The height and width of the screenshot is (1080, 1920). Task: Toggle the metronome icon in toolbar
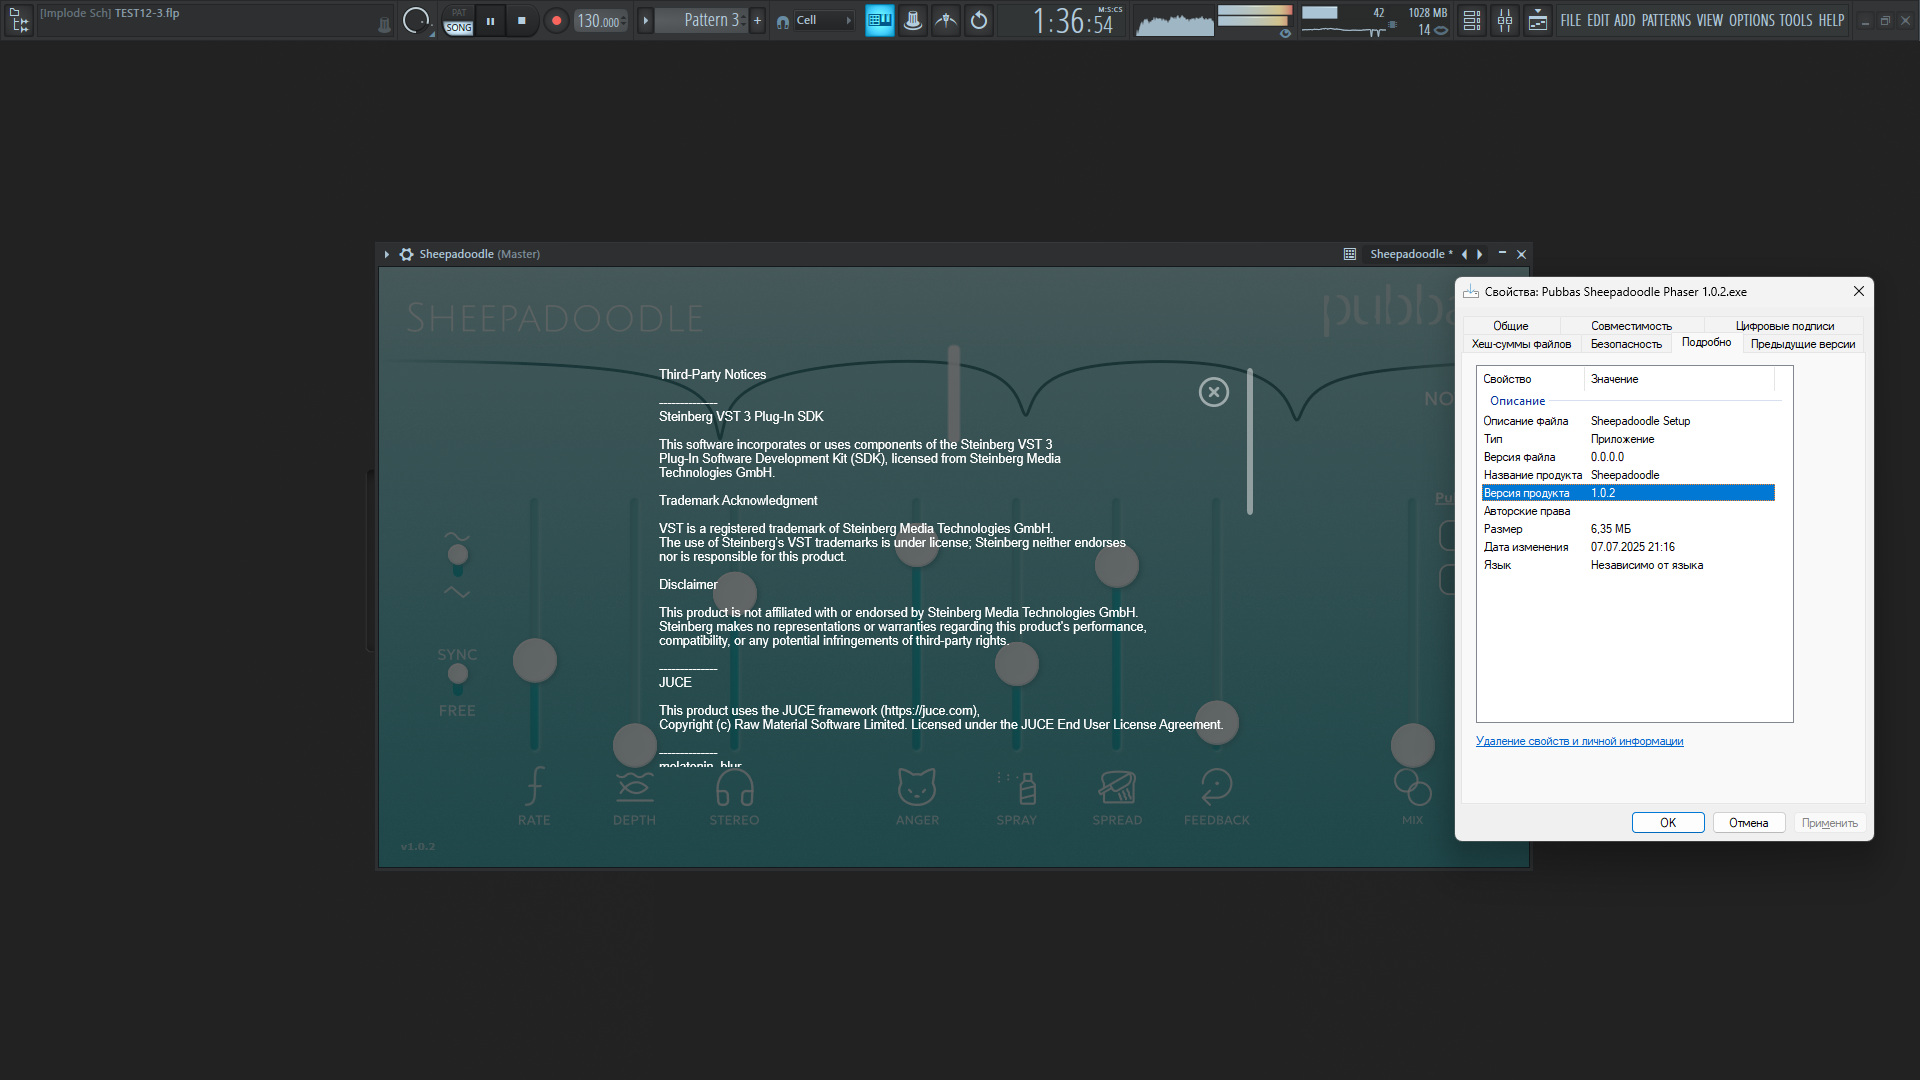(913, 20)
